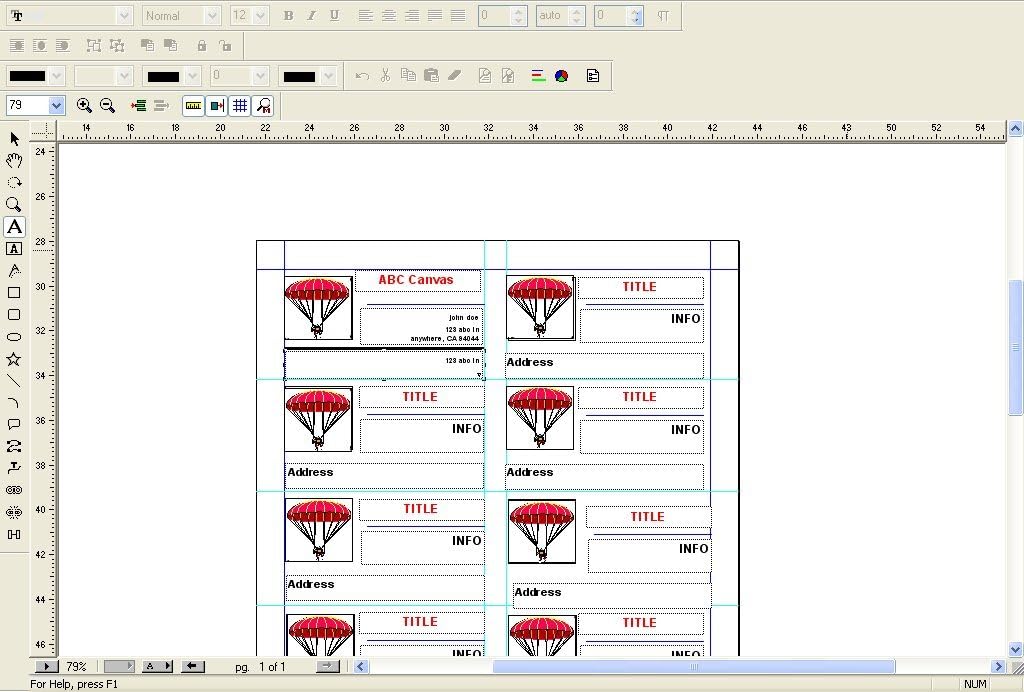1024x692 pixels.
Task: Select the framed text box tool
Action: [x=14, y=249]
